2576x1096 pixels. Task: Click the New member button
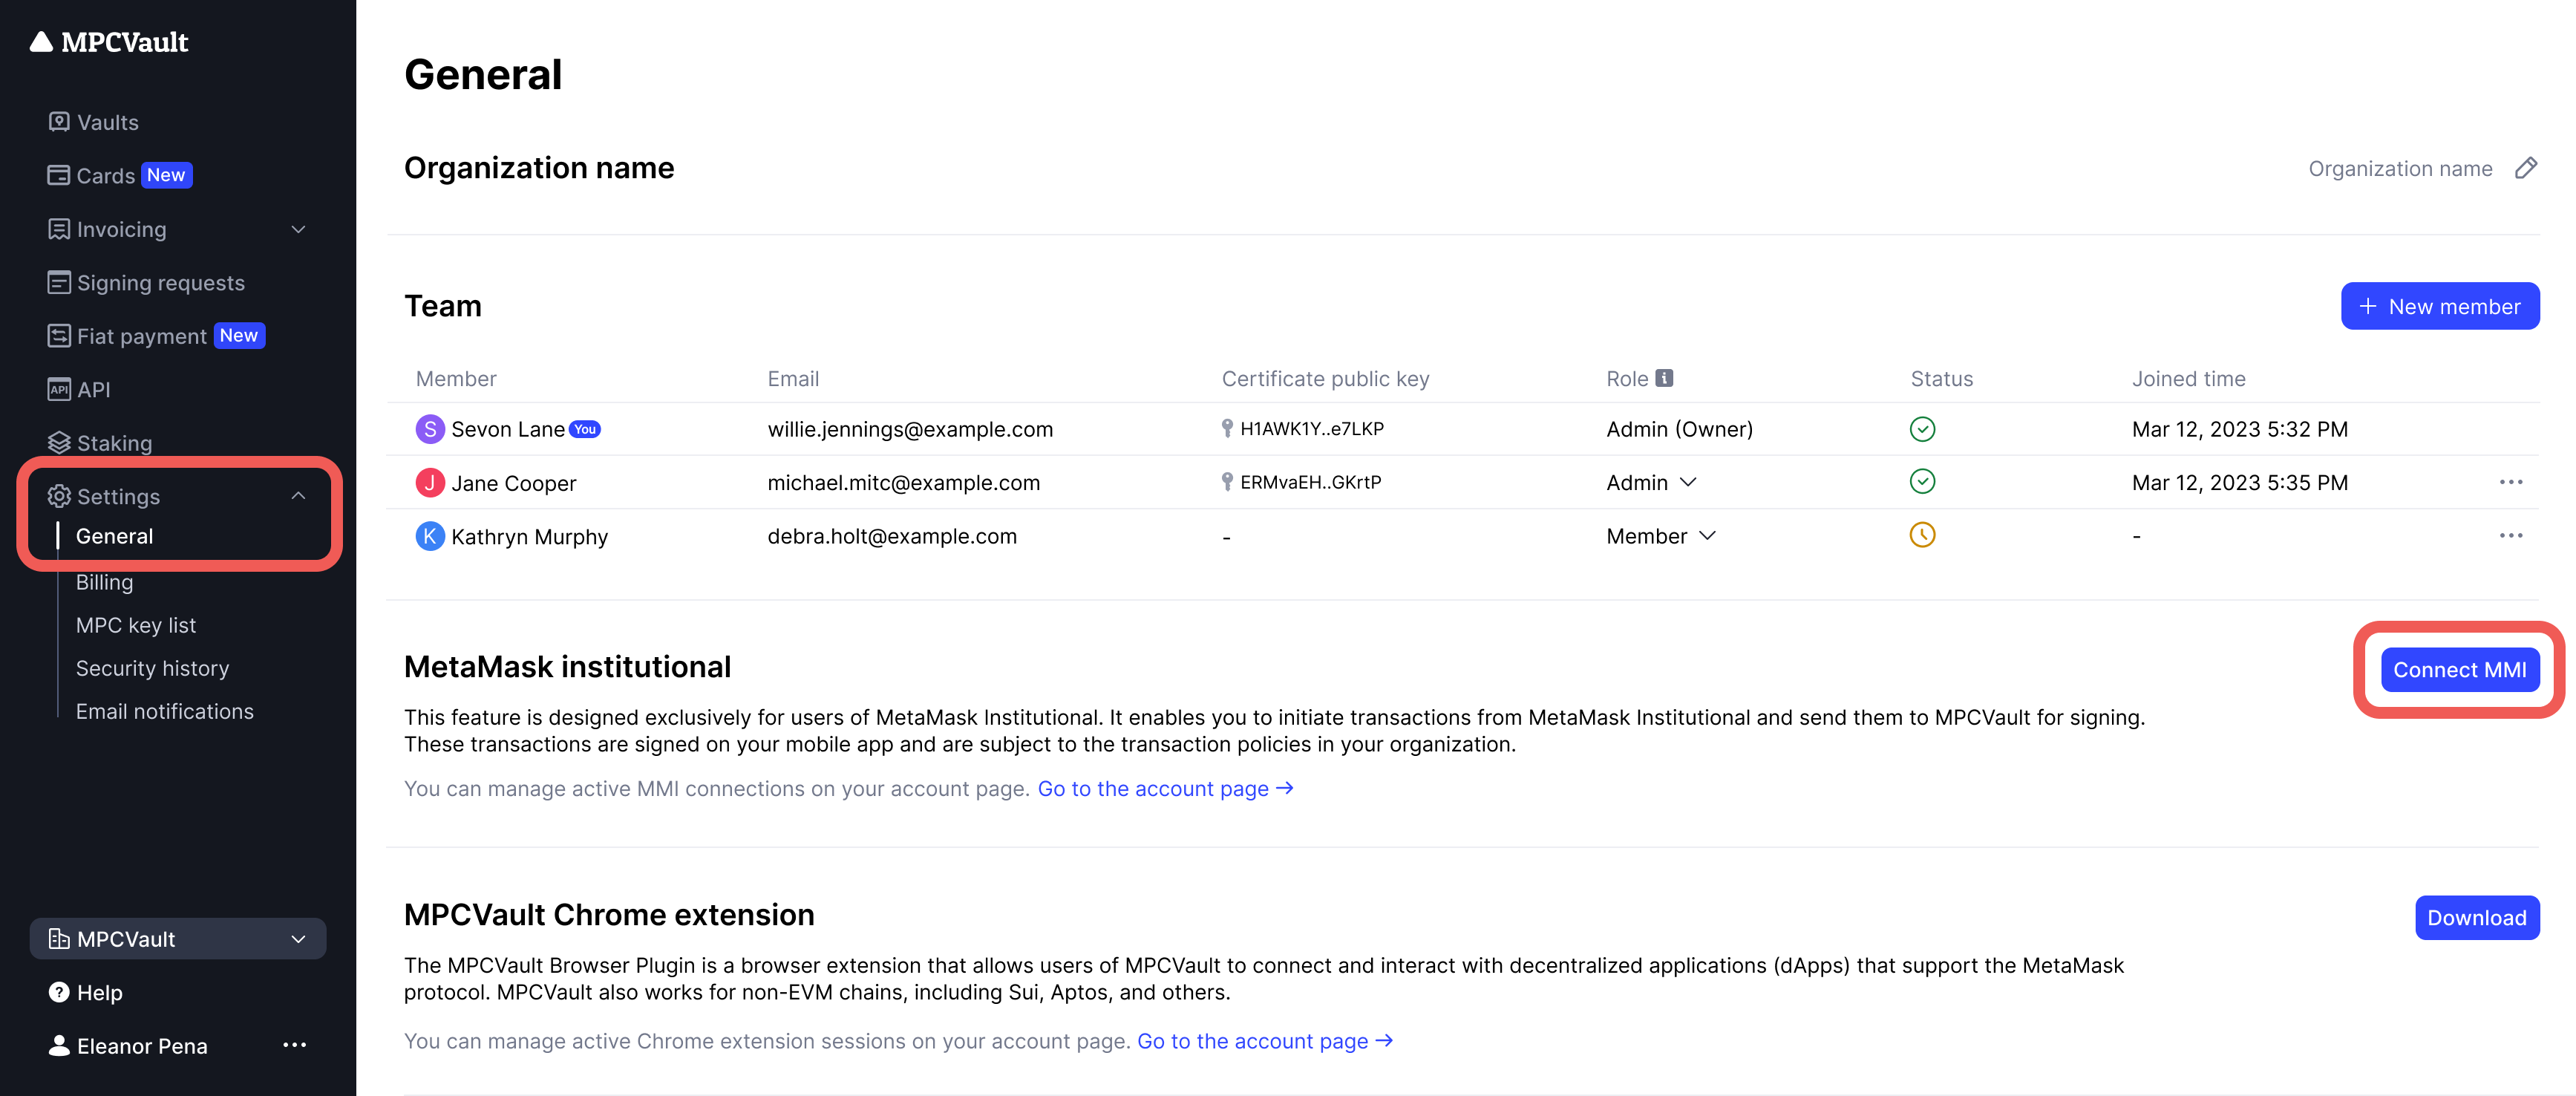[x=2439, y=306]
